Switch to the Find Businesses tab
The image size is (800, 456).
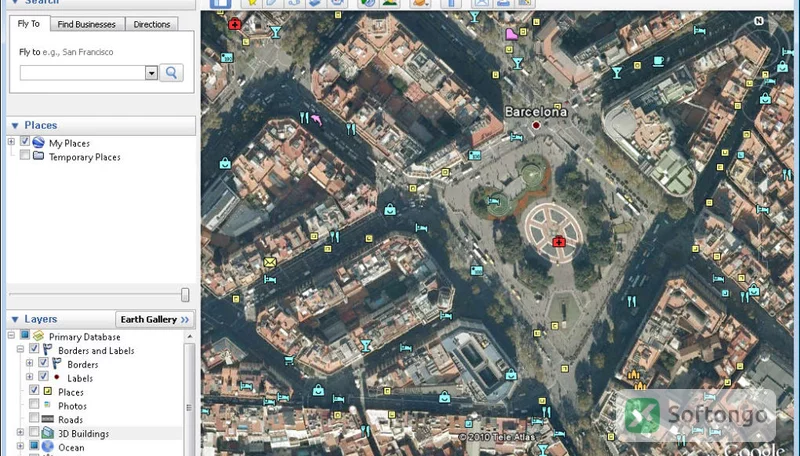coord(86,24)
